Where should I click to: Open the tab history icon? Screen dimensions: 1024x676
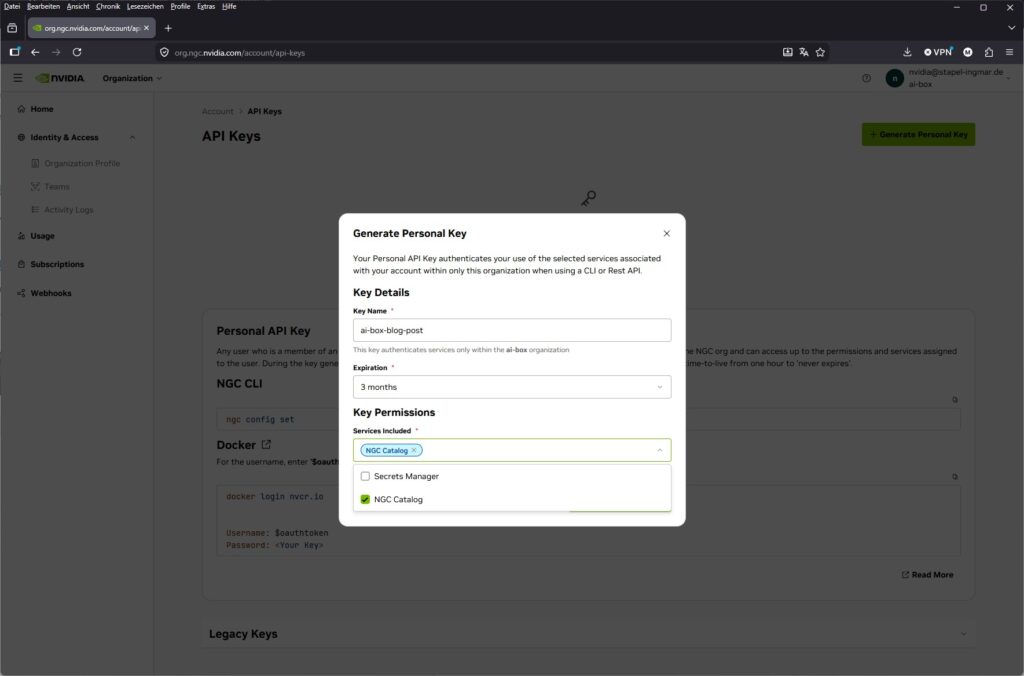pyautogui.click(x=12, y=28)
